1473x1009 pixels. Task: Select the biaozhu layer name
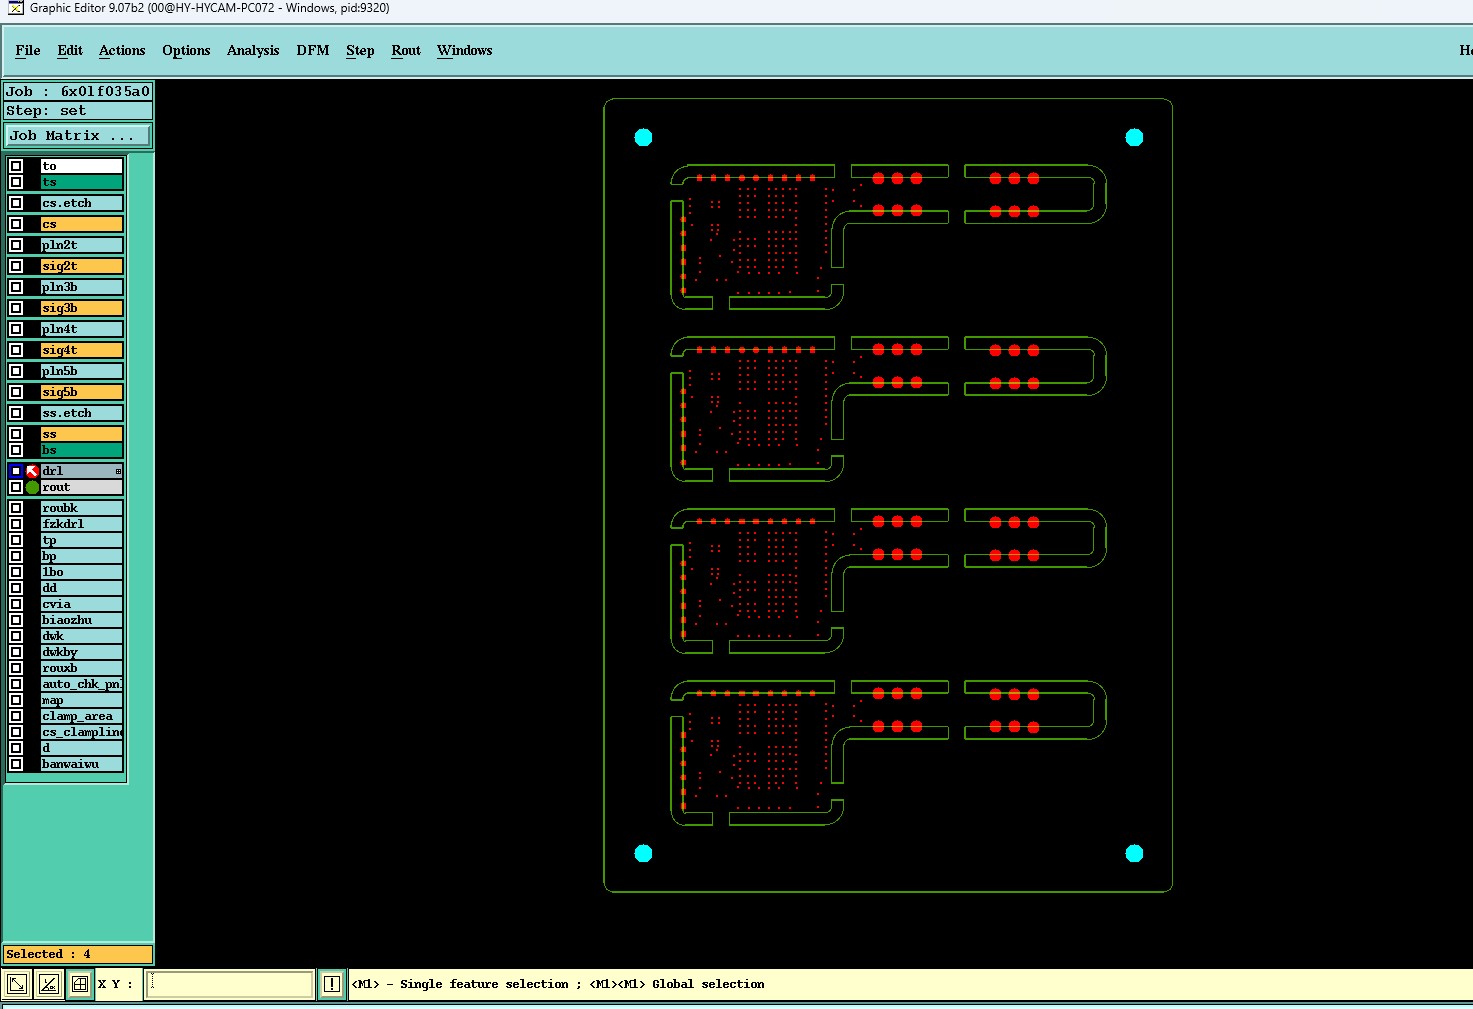pyautogui.click(x=82, y=620)
